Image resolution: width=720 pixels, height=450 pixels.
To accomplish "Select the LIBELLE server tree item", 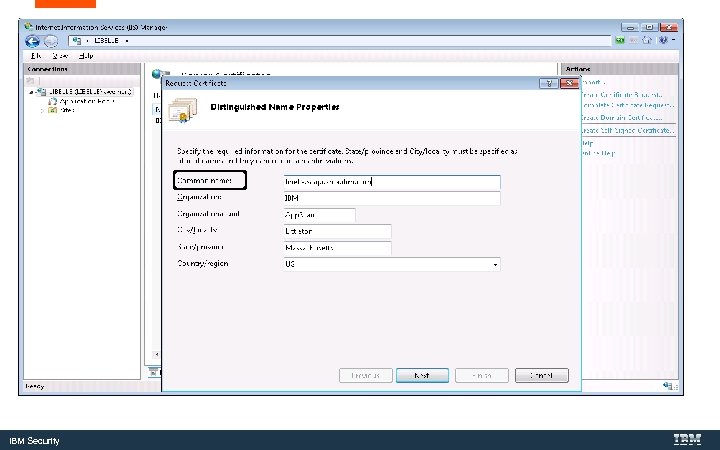I will [90, 92].
